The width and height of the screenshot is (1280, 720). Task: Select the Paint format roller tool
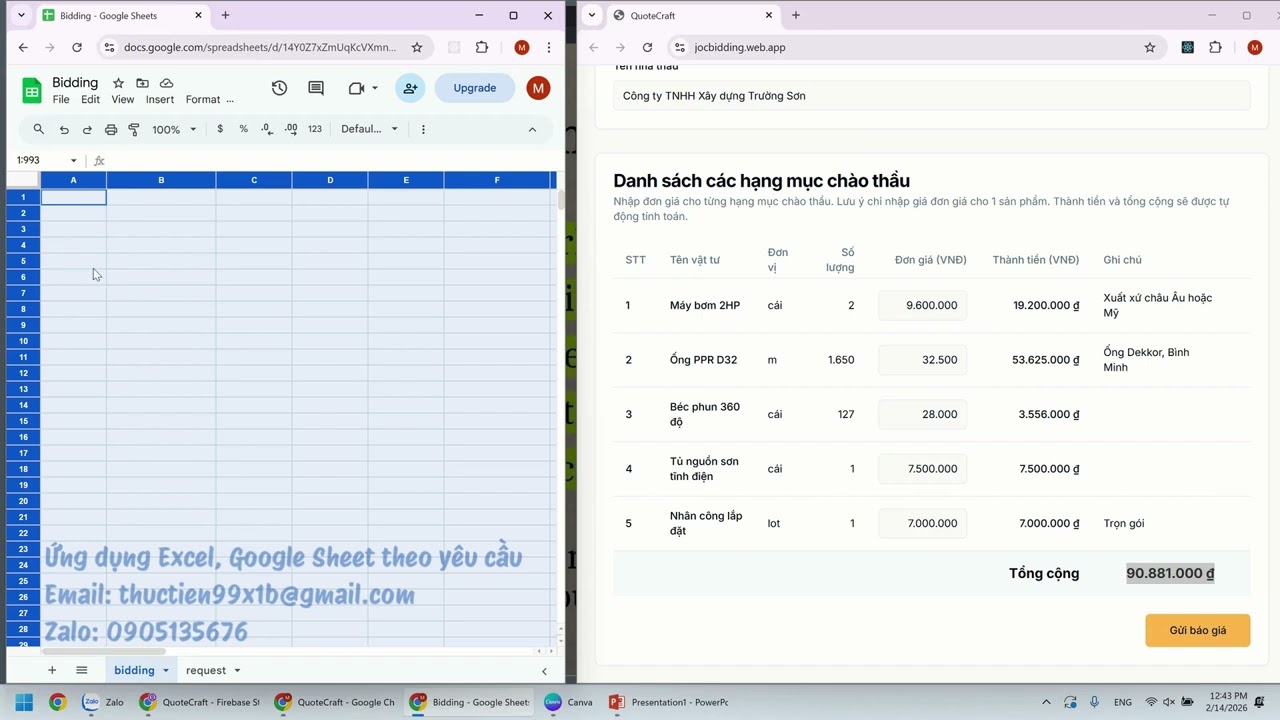tap(134, 129)
